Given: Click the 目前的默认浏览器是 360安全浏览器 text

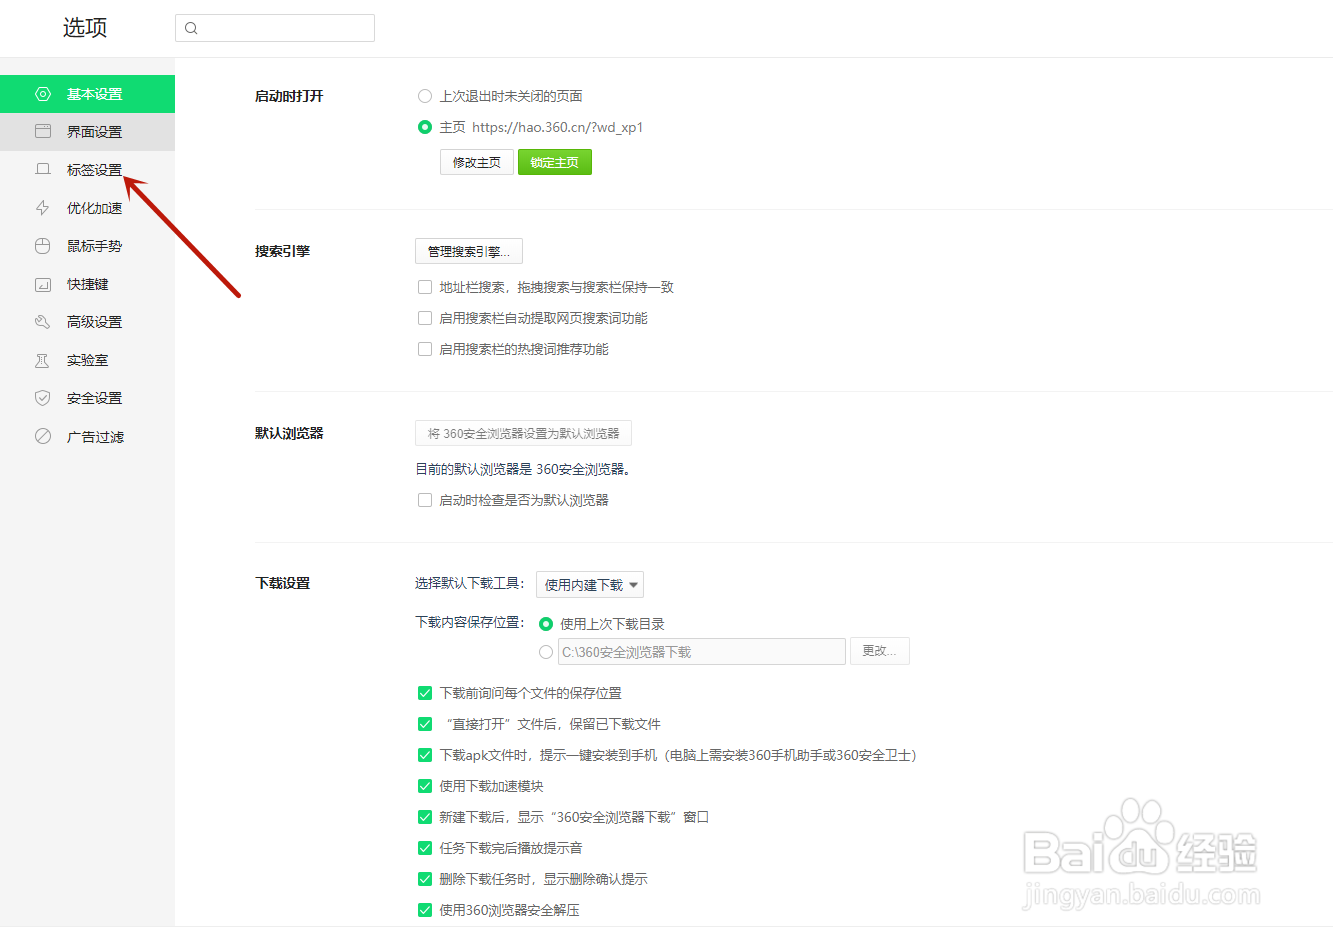Looking at the screenshot, I should coord(523,469).
